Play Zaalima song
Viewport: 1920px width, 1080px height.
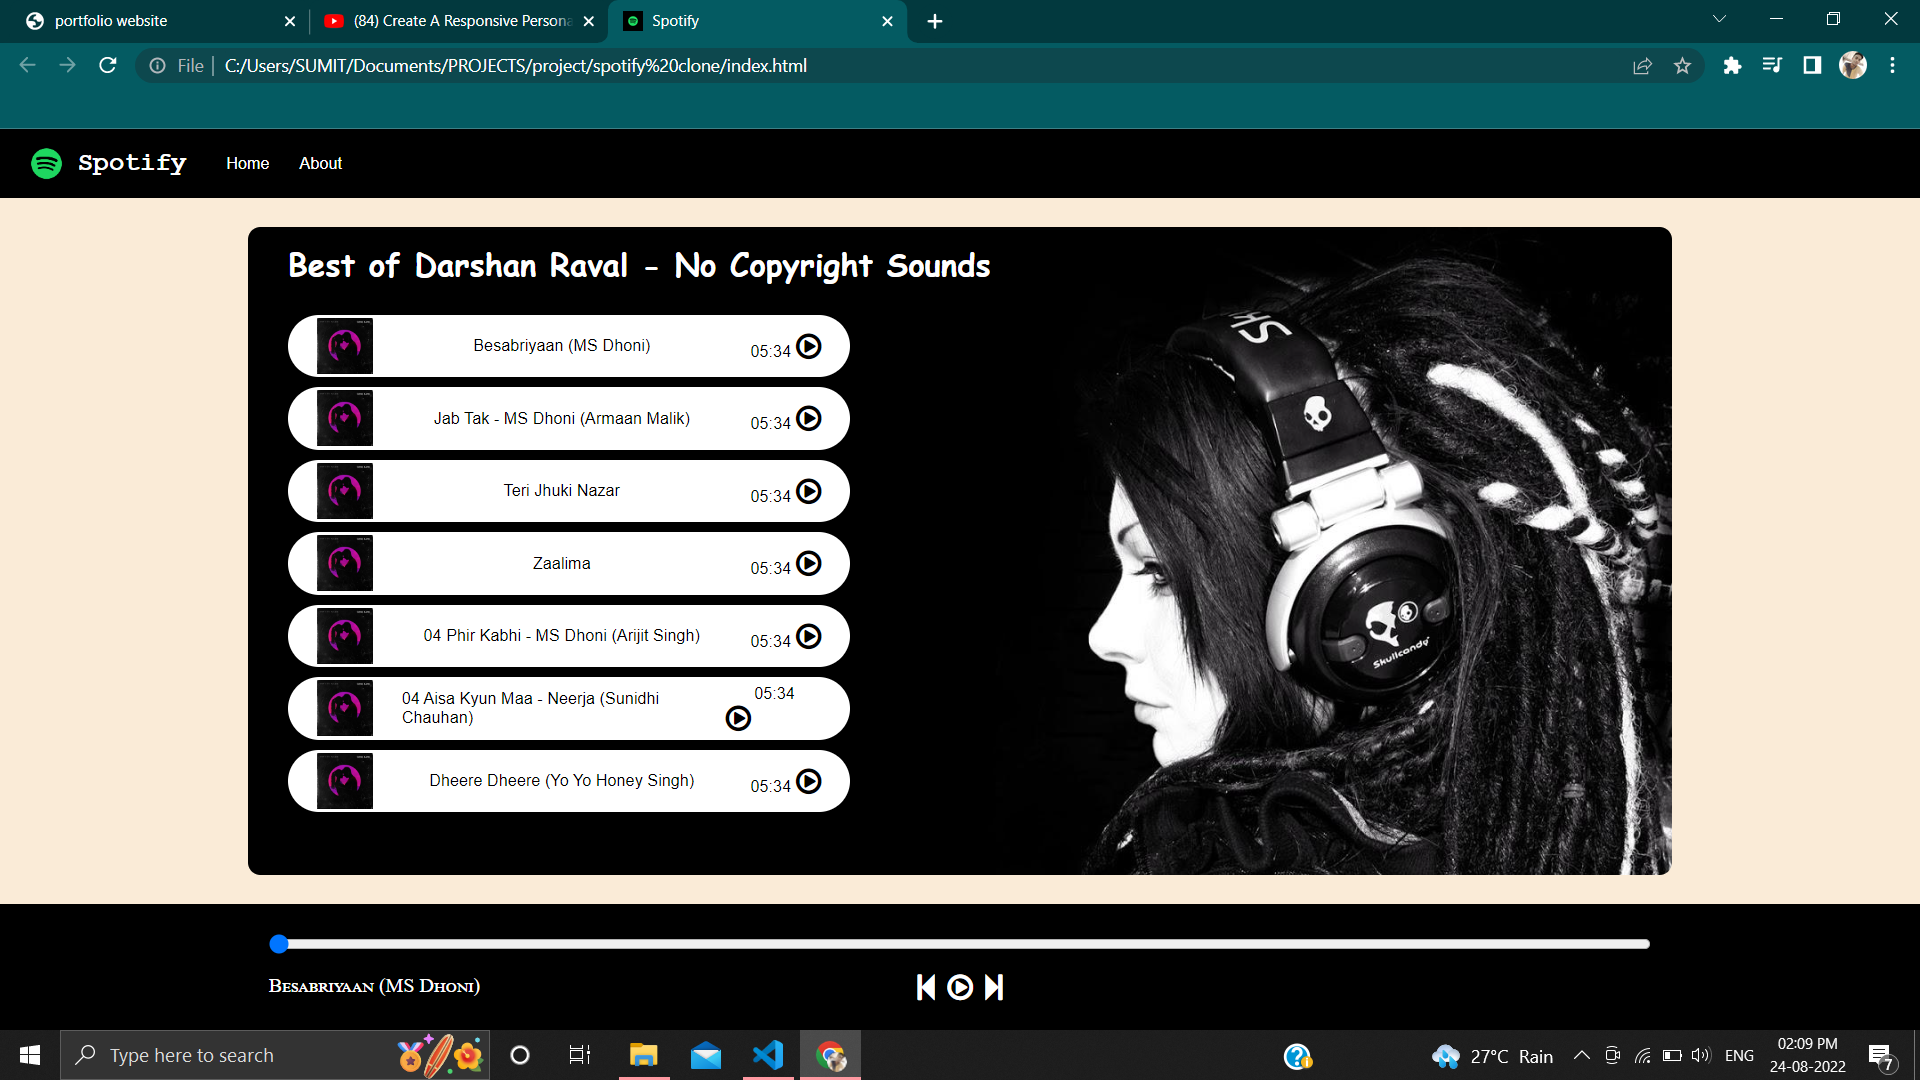pos(808,563)
